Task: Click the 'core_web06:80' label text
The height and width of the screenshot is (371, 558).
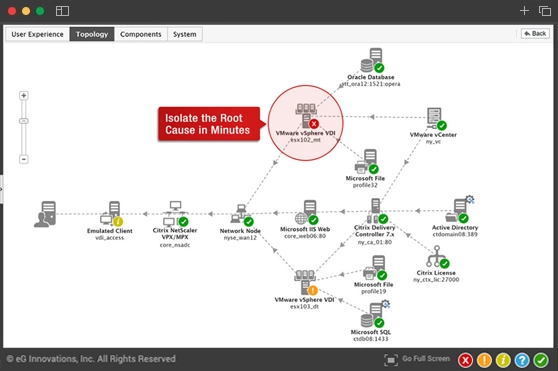Action: pos(305,236)
